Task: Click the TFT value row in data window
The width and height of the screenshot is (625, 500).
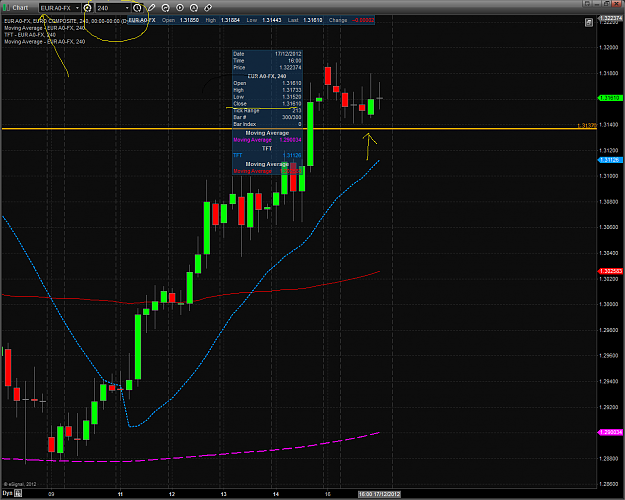Action: tap(267, 155)
